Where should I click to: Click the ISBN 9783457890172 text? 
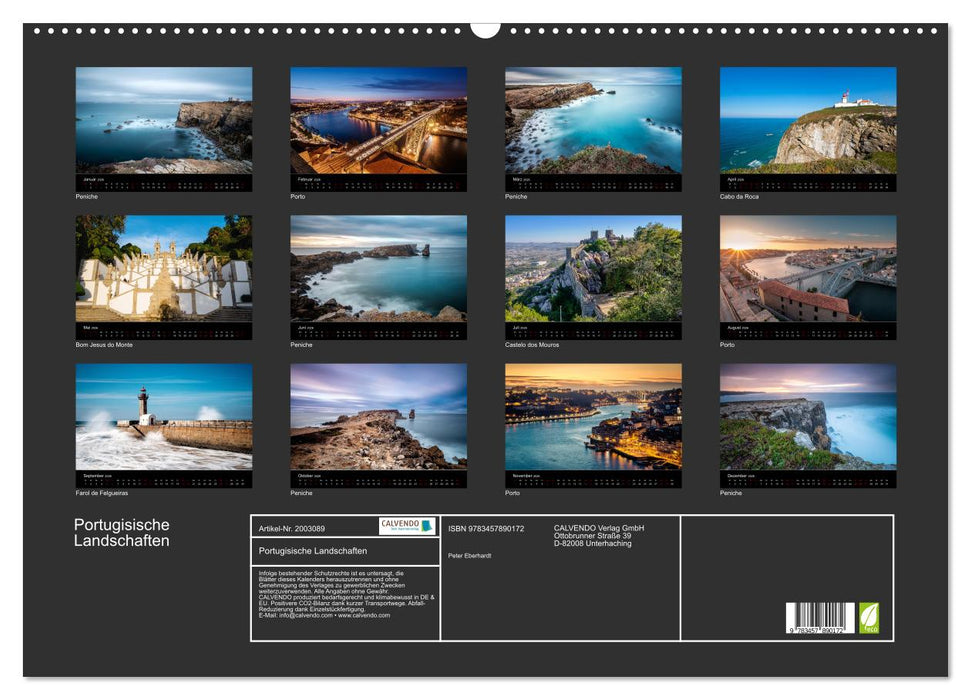click(486, 528)
